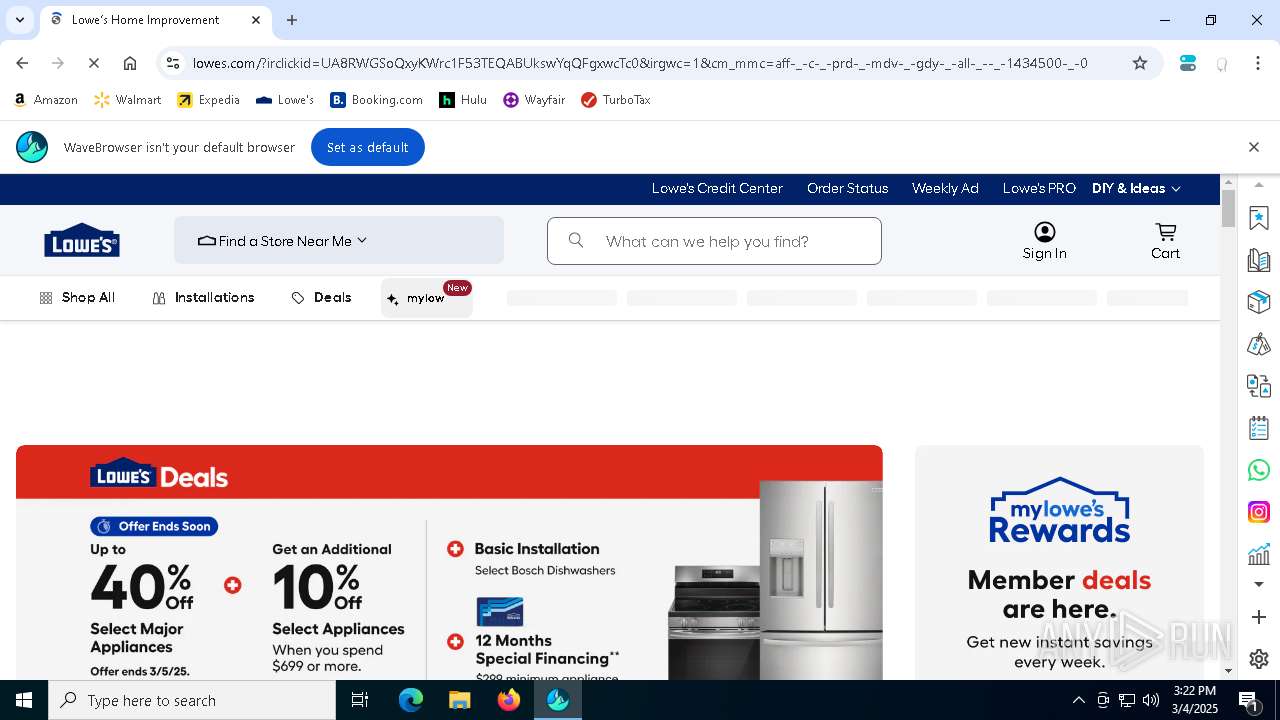
Task: Open browser menu three dots
Action: click(x=1258, y=63)
